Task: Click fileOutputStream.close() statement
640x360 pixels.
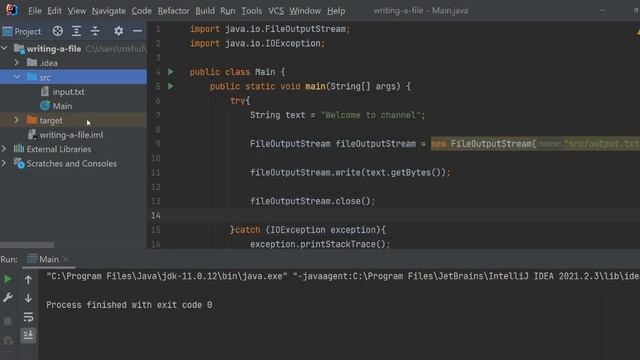Action: tap(313, 201)
